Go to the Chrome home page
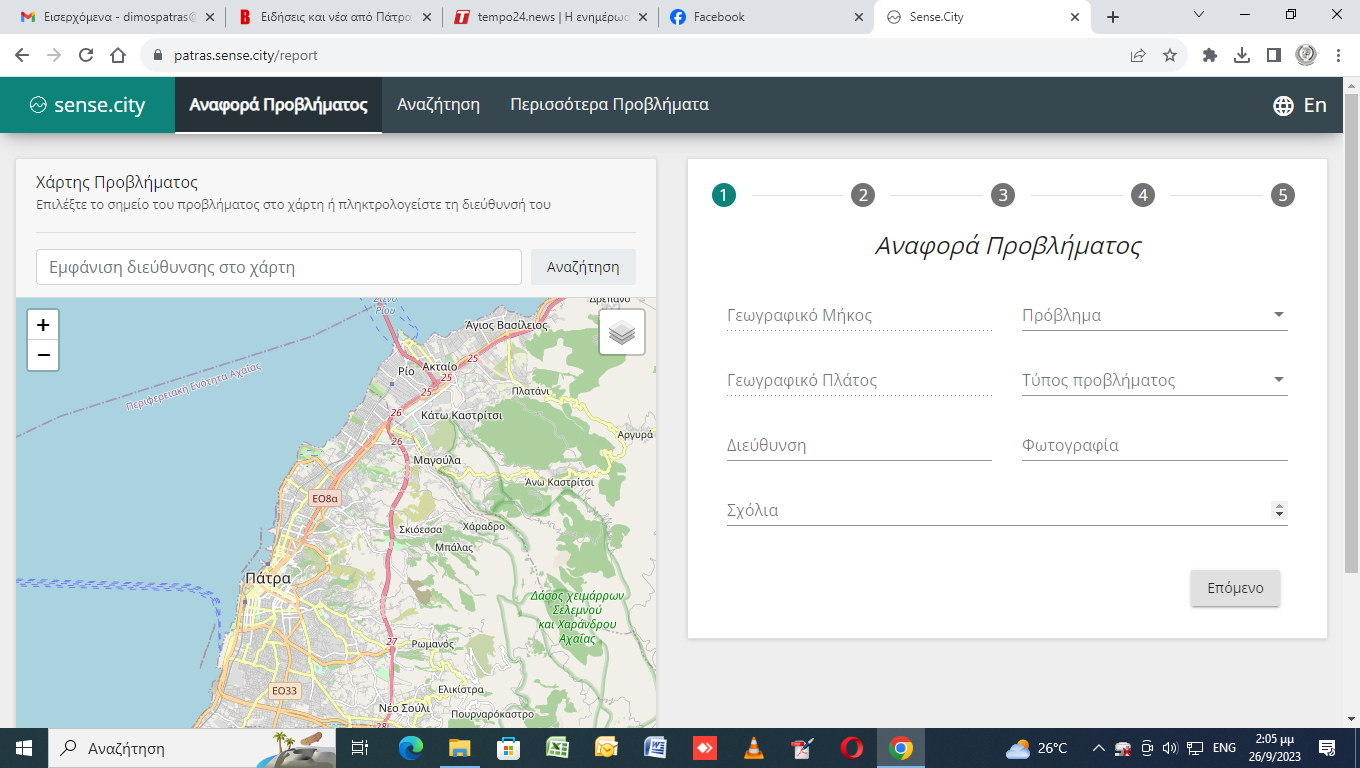This screenshot has width=1360, height=768. pos(118,56)
